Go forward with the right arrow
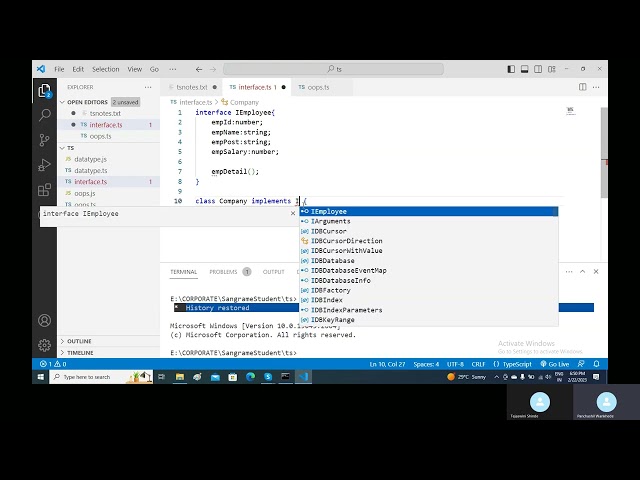Viewport: 640px width, 480px height. [213, 69]
